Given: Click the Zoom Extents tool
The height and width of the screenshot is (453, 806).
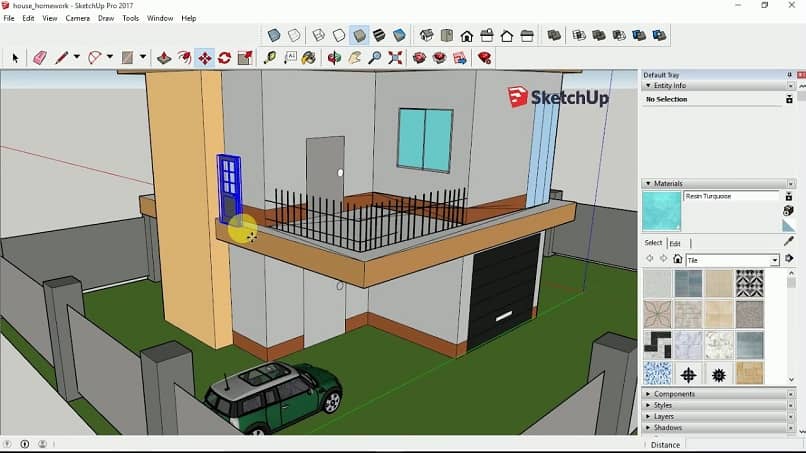Looking at the screenshot, I should coord(395,58).
